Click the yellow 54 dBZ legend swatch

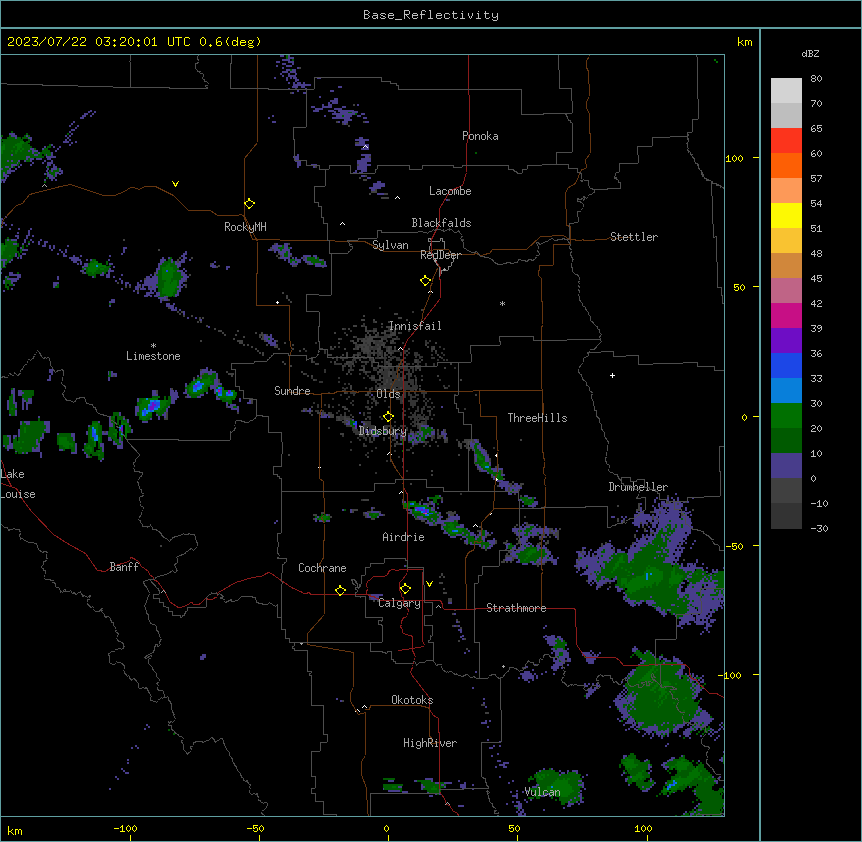pyautogui.click(x=786, y=215)
